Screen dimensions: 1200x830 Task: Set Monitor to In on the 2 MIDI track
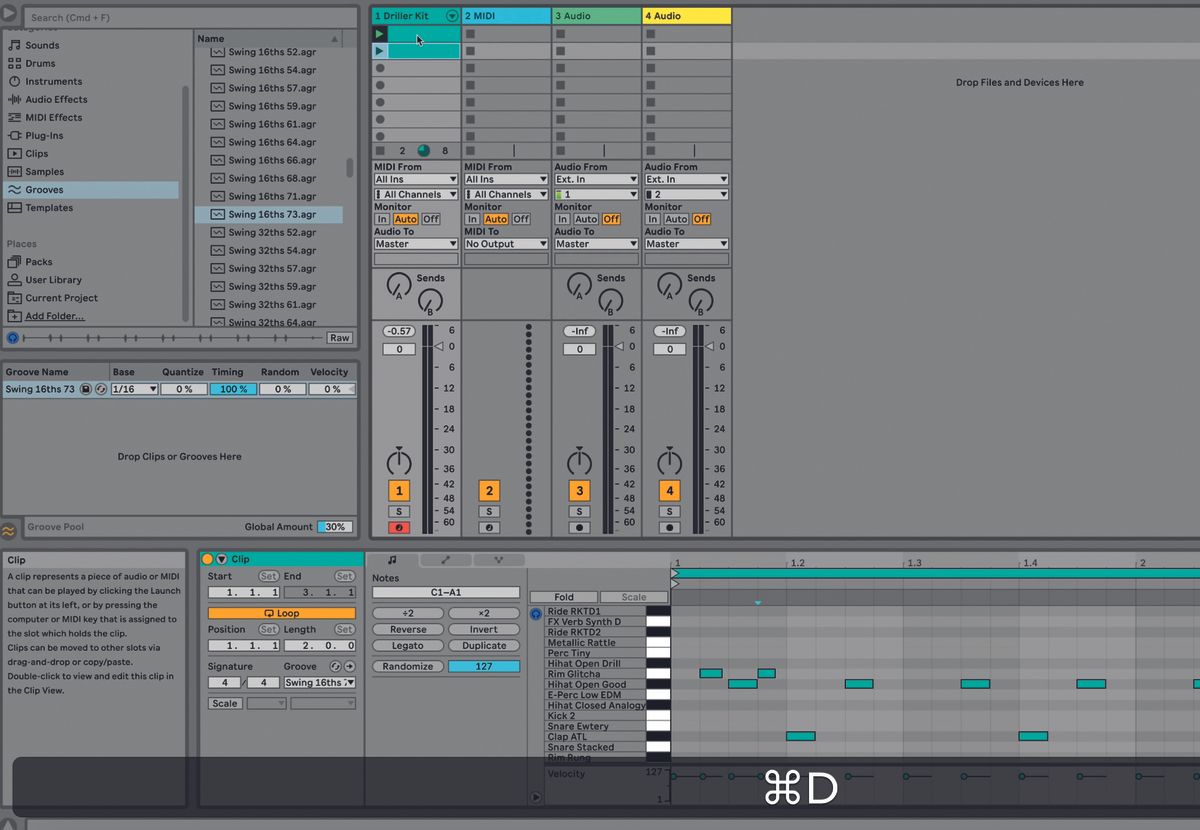[474, 219]
